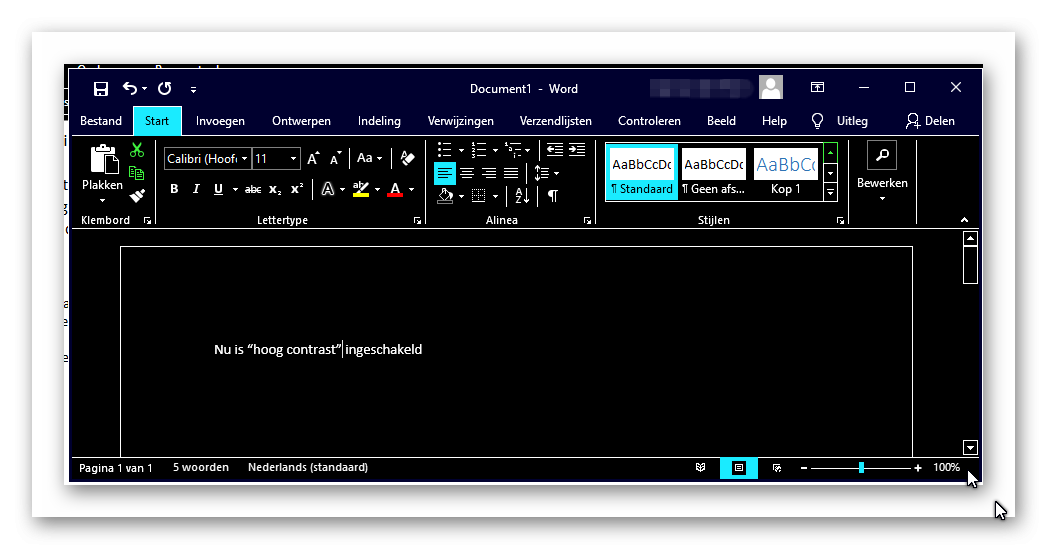Apply superscript formatting
1047x549 pixels.
tap(297, 189)
